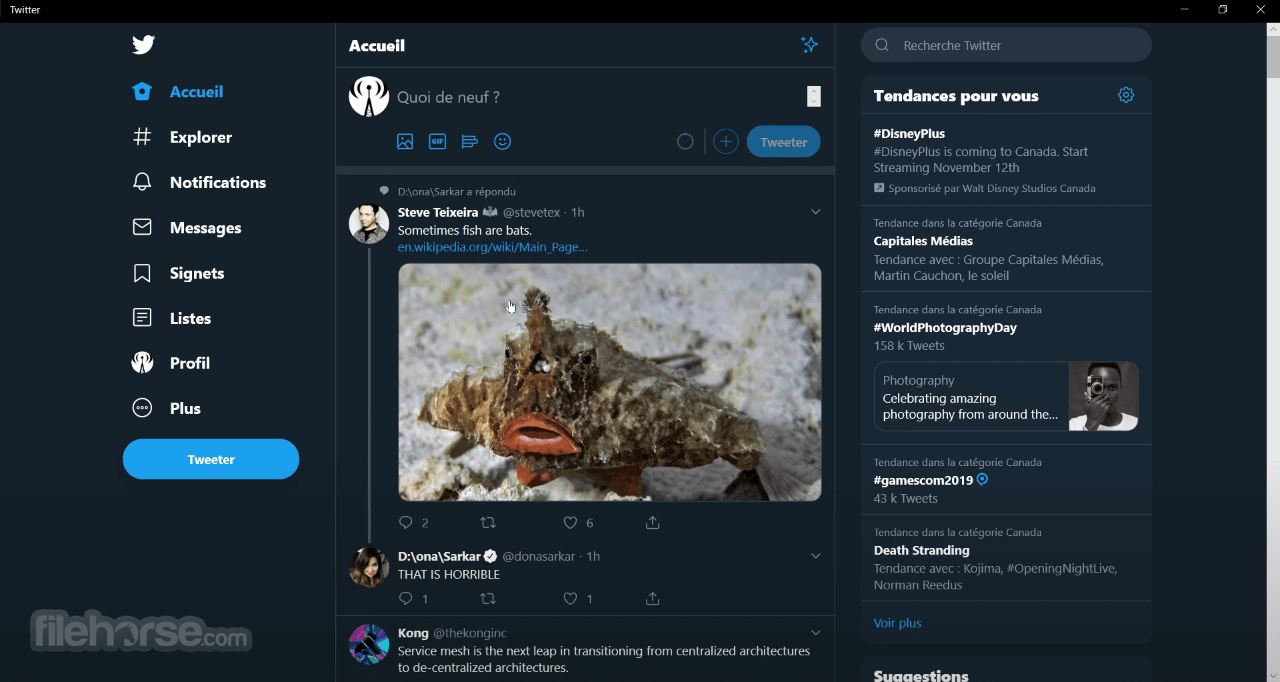Expand menu on donasarkar's reply
Screen dimensions: 1280x682
pyautogui.click(x=816, y=556)
